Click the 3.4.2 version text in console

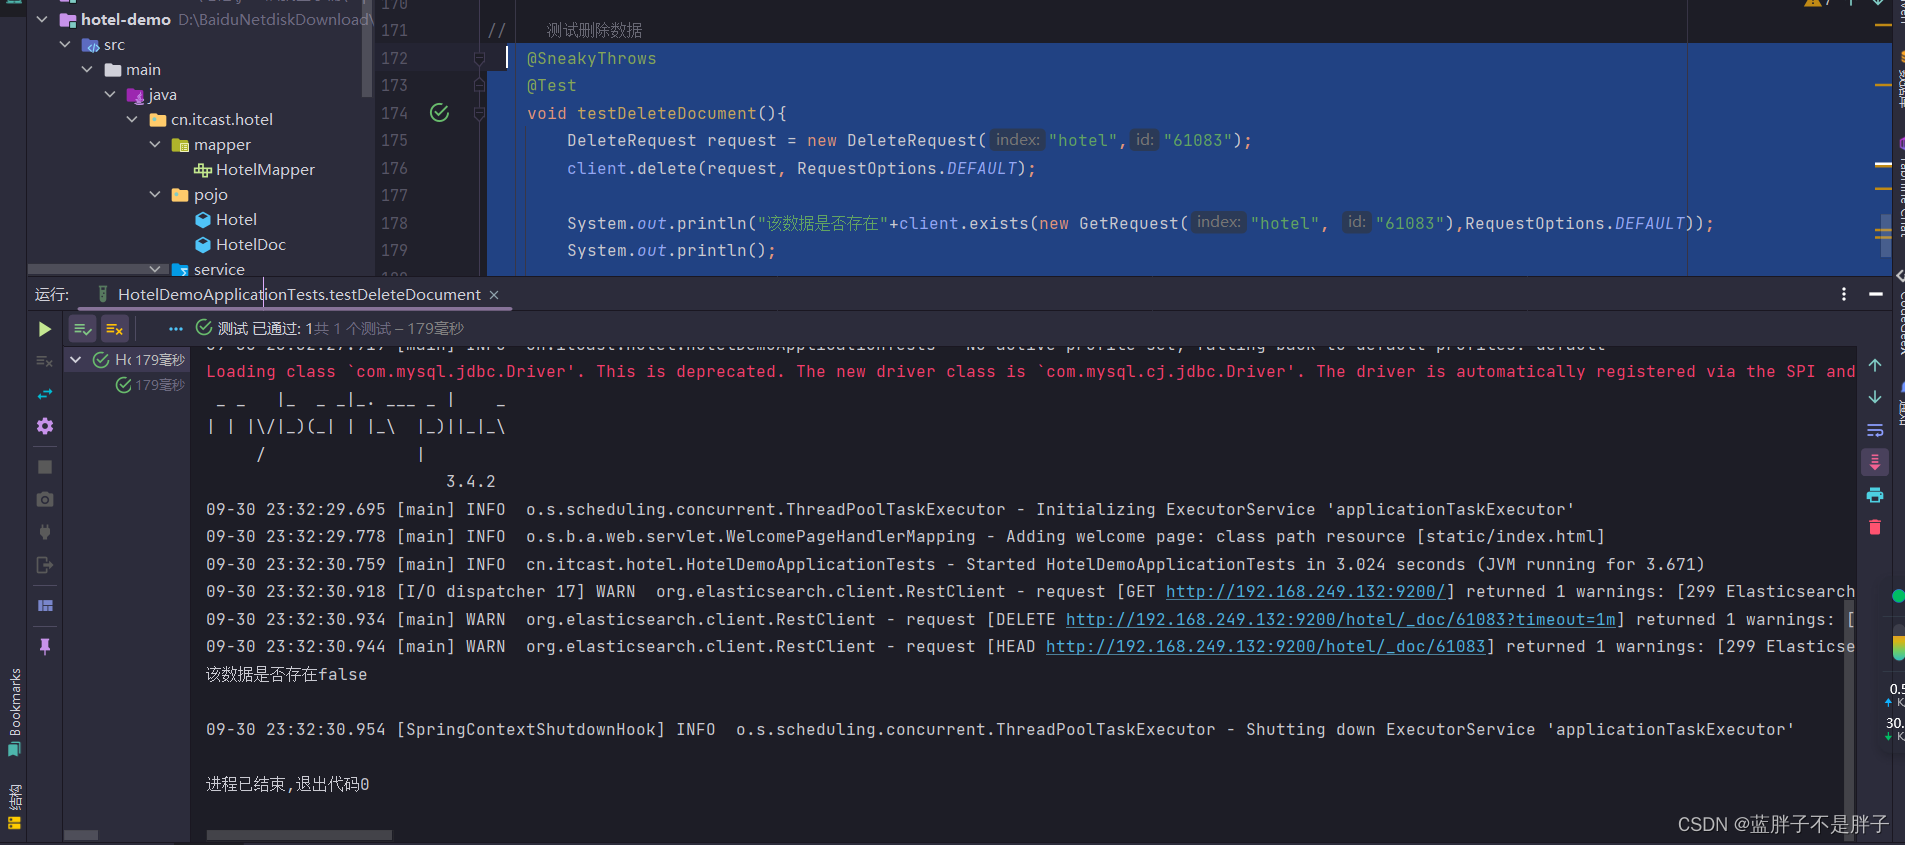pyautogui.click(x=471, y=482)
